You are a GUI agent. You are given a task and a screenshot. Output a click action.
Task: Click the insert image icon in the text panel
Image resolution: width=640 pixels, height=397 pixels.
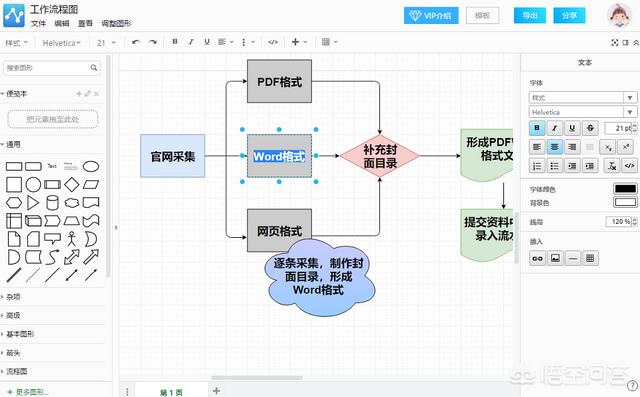click(555, 258)
